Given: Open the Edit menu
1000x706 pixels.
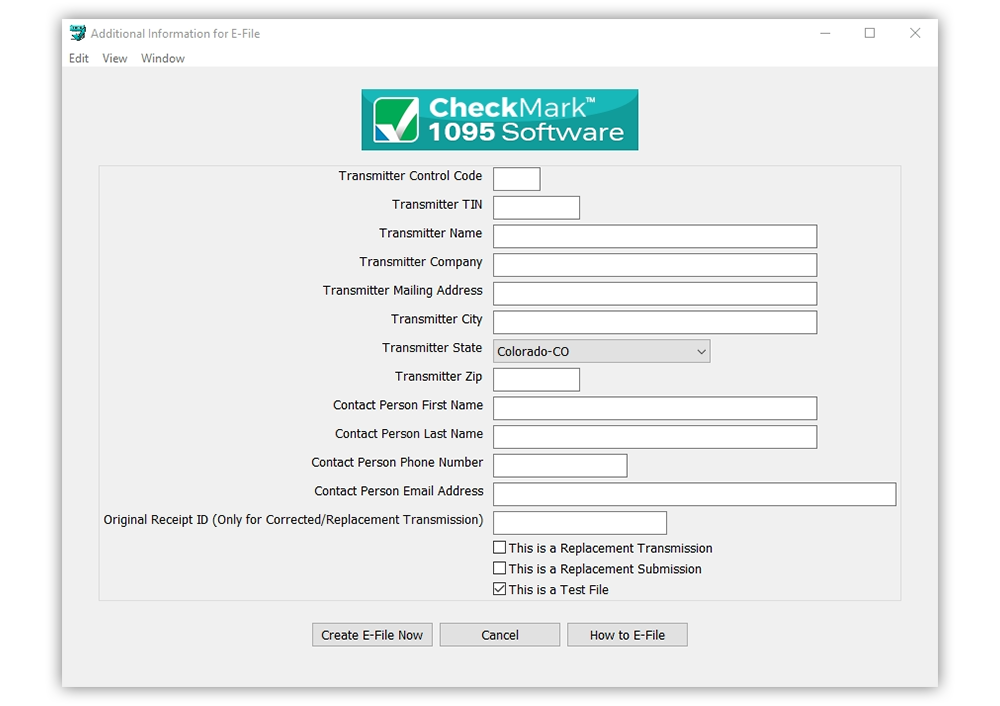Looking at the screenshot, I should 78,58.
